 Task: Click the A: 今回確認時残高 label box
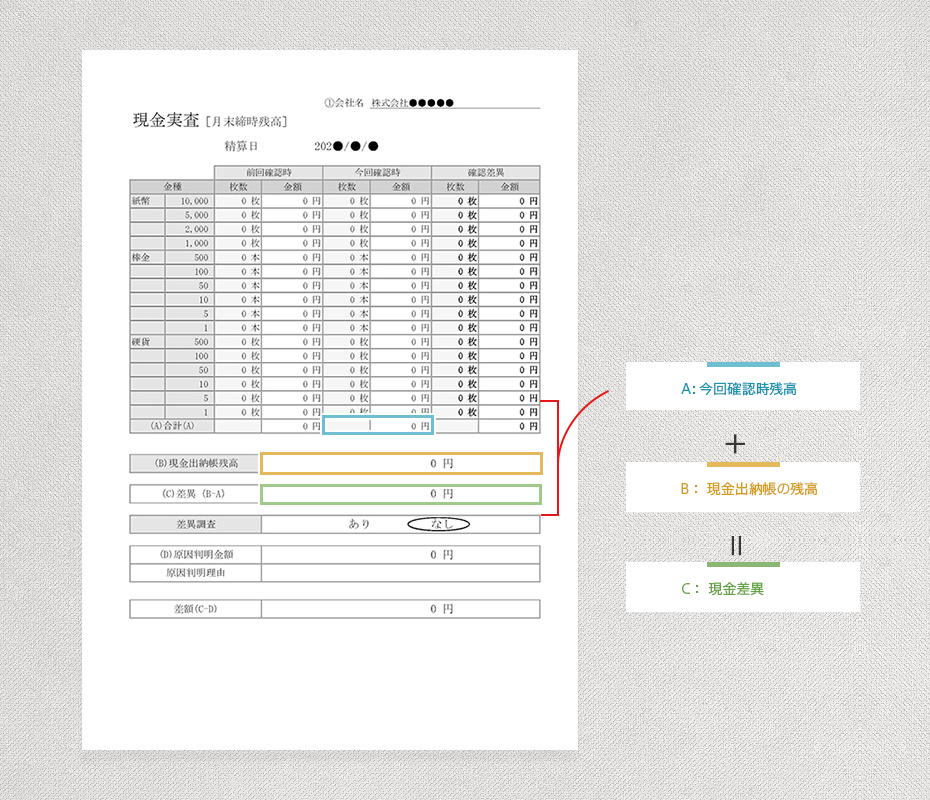click(743, 387)
